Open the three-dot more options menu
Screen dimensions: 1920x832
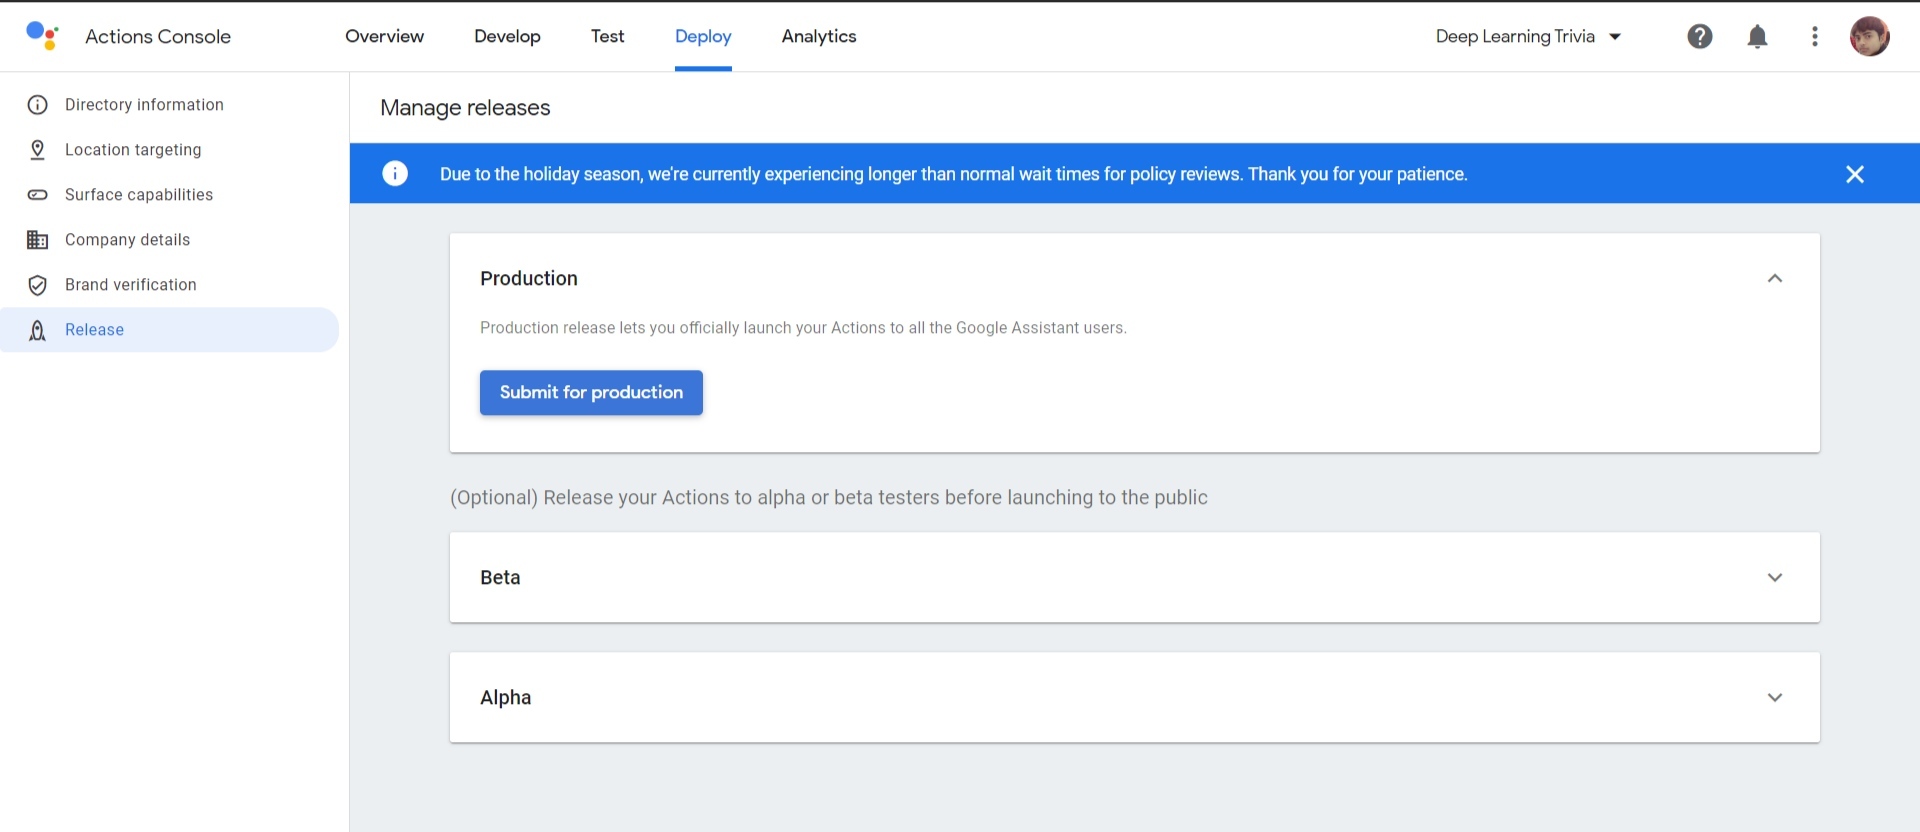[1814, 37]
